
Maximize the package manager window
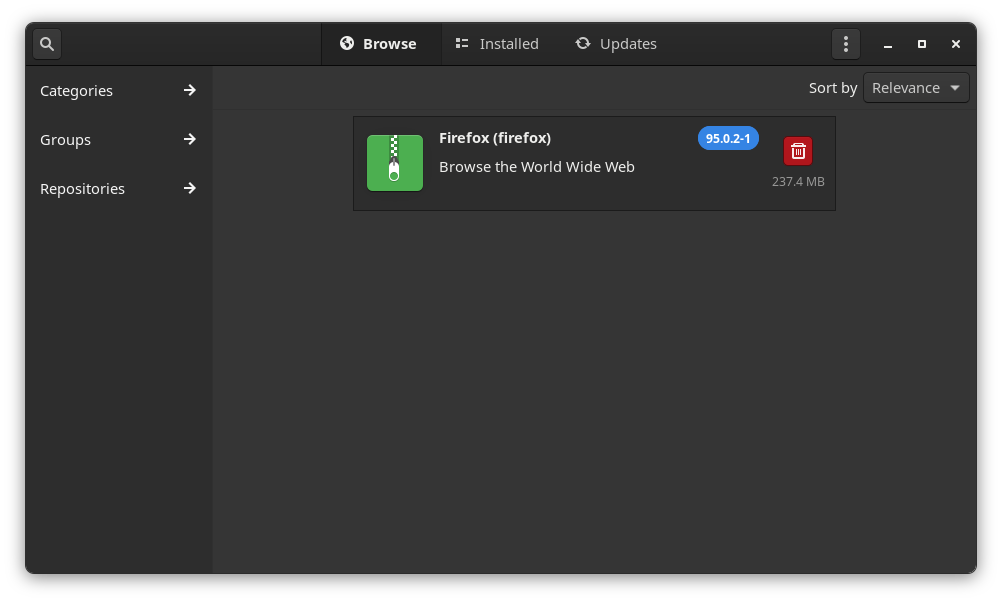922,44
